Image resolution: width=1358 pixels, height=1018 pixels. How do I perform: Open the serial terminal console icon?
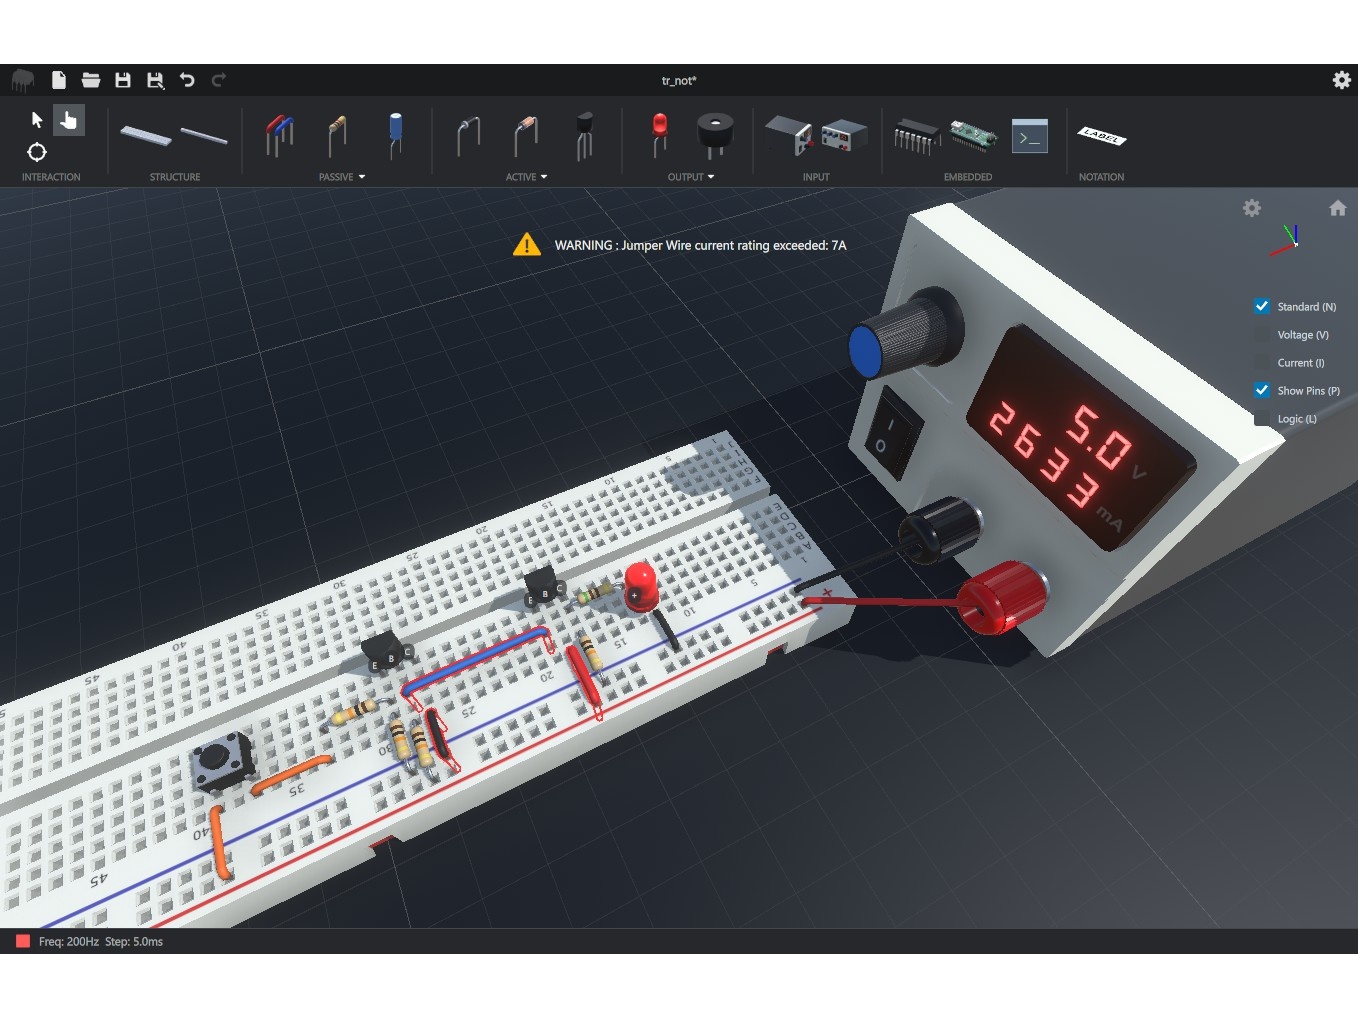1029,137
